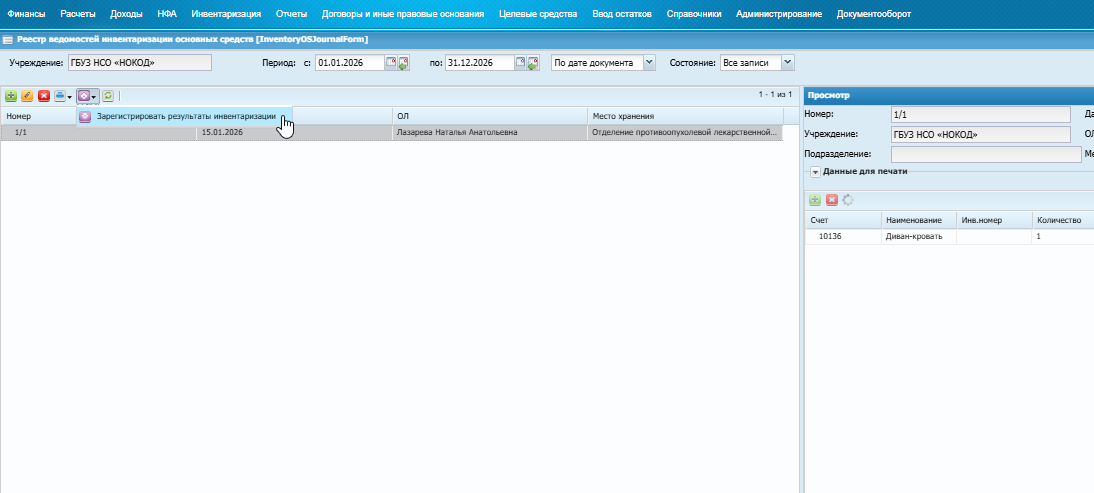Delete selected record using red X icon
1094x493 pixels.
tap(44, 96)
